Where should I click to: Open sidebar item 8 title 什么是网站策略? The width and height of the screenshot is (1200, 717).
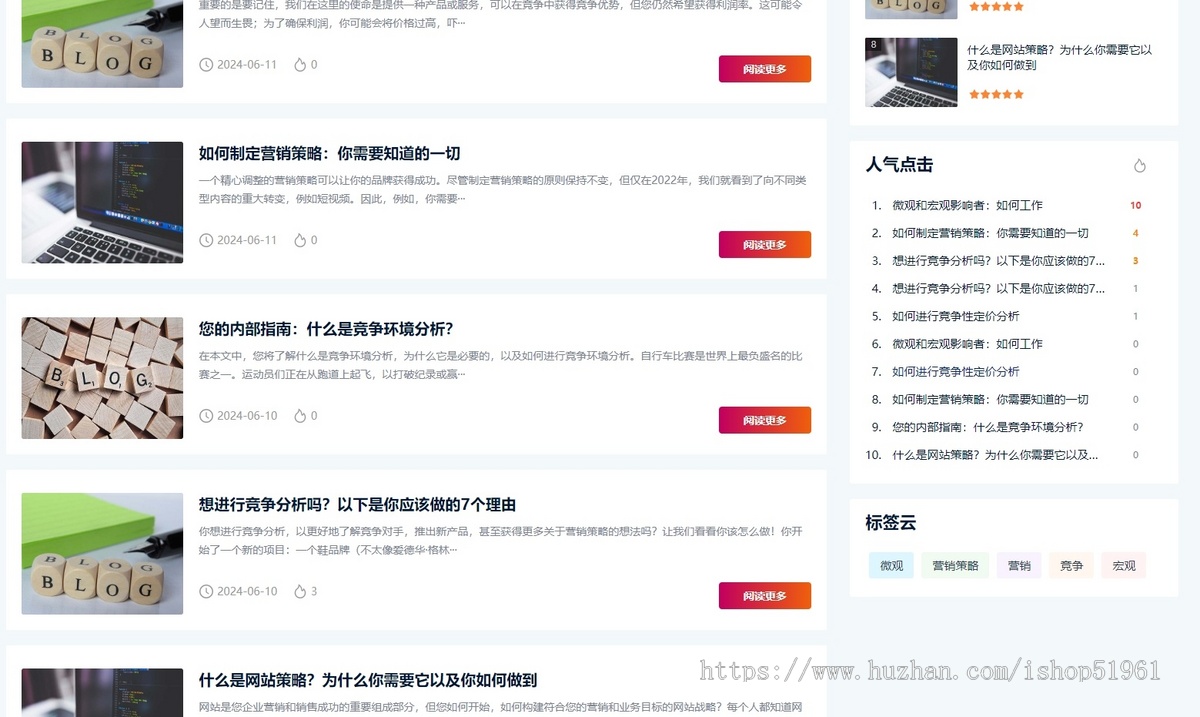click(1060, 57)
